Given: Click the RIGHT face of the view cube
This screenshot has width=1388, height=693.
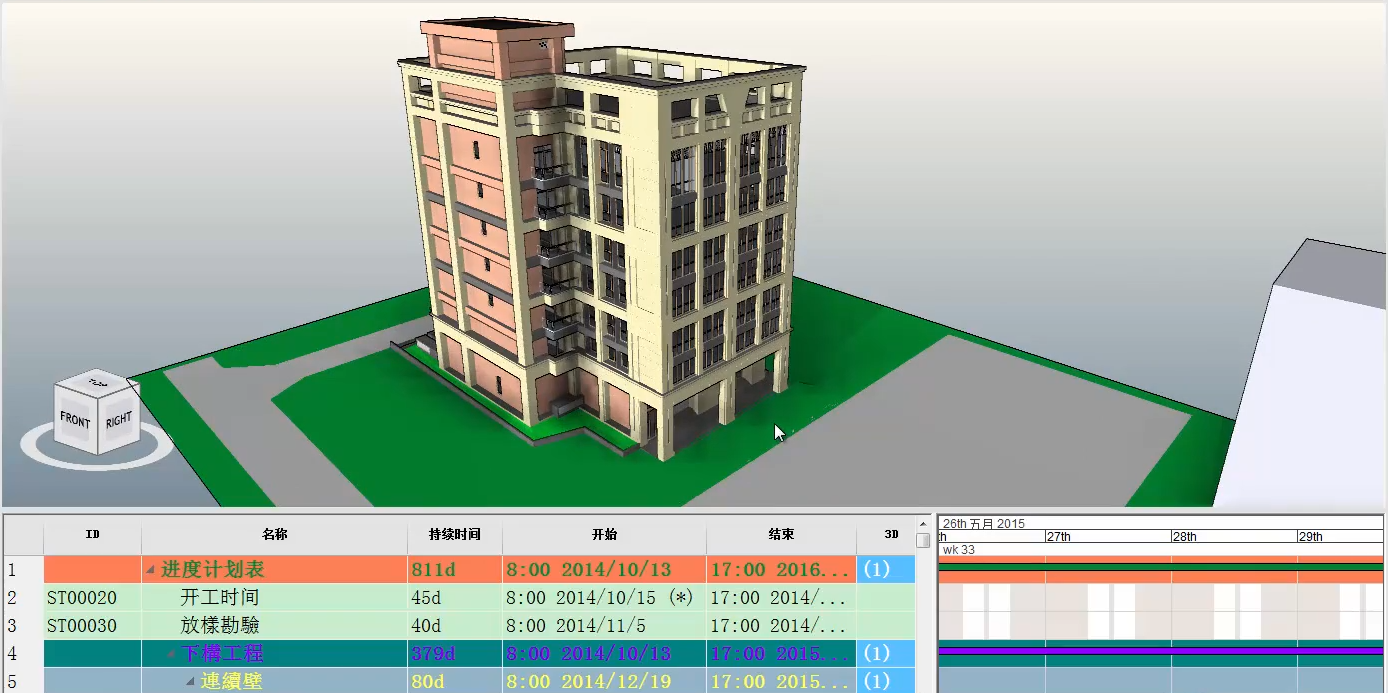Looking at the screenshot, I should 119,419.
